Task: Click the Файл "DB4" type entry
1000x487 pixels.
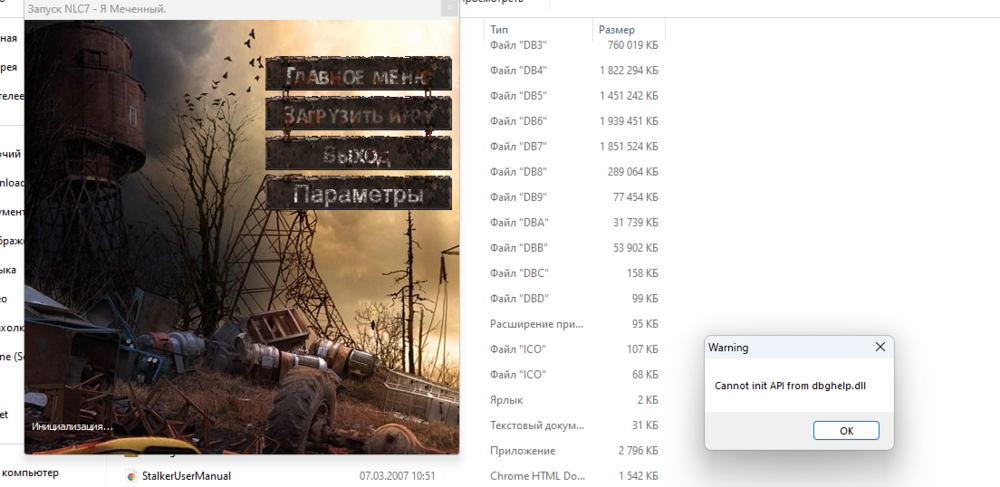Action: pyautogui.click(x=518, y=70)
